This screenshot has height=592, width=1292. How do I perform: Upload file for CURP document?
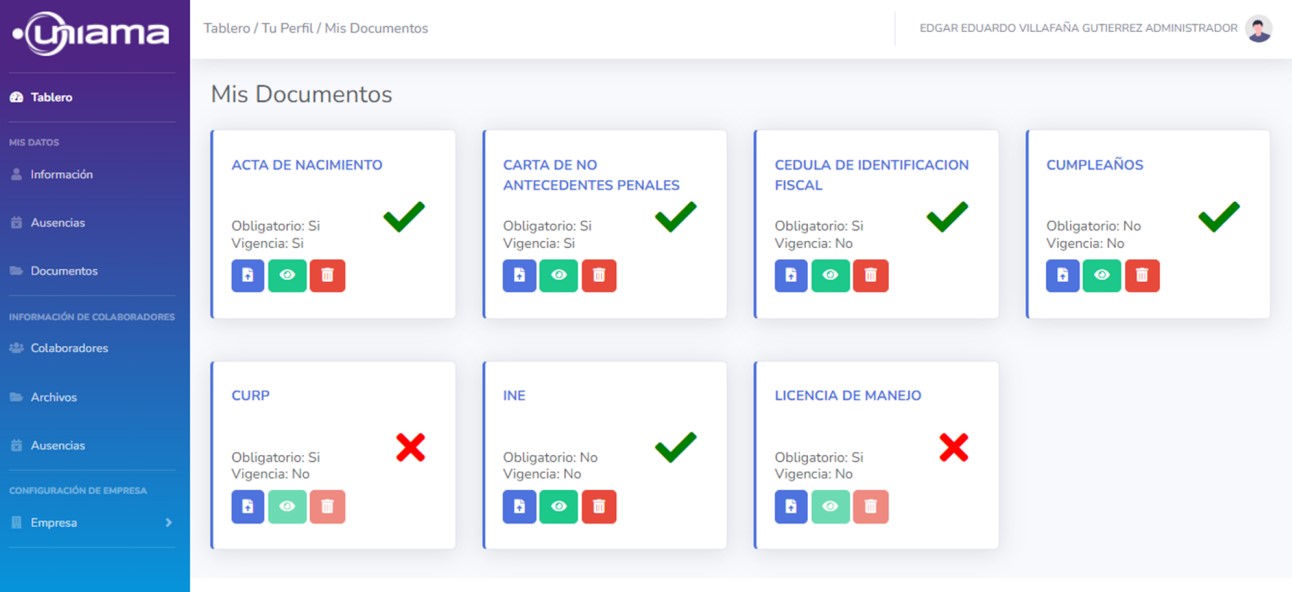pos(248,507)
